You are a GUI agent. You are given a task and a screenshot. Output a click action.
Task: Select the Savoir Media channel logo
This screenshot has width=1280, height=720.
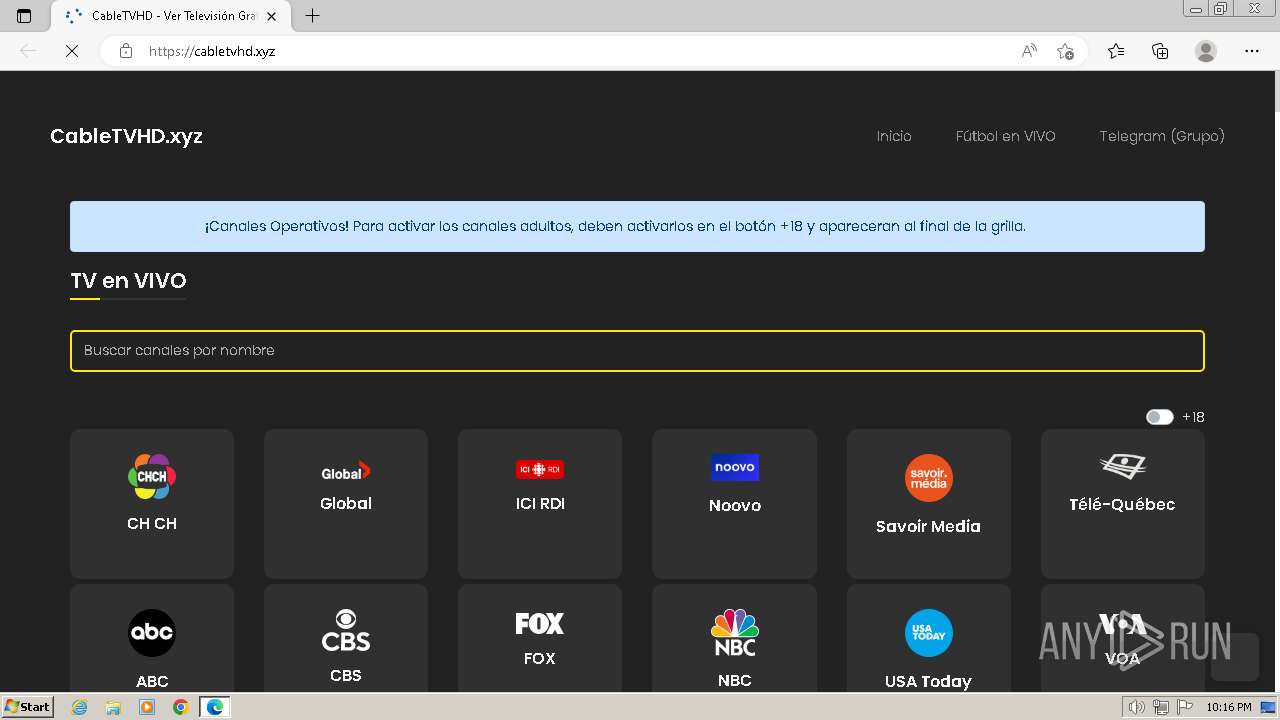click(x=929, y=478)
